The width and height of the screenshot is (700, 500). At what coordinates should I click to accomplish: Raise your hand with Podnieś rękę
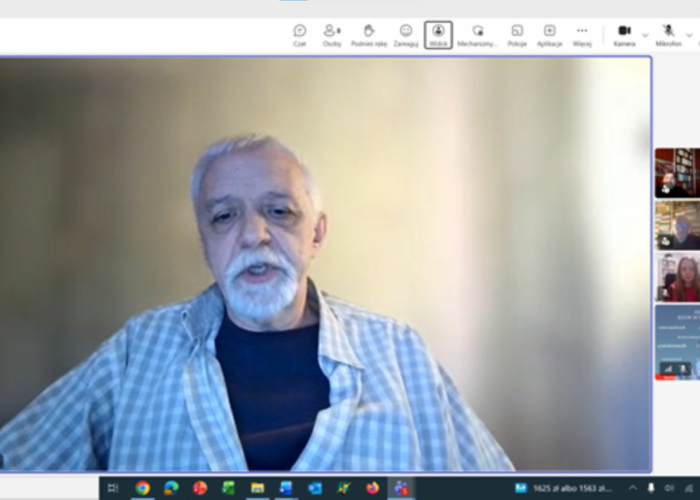[369, 35]
